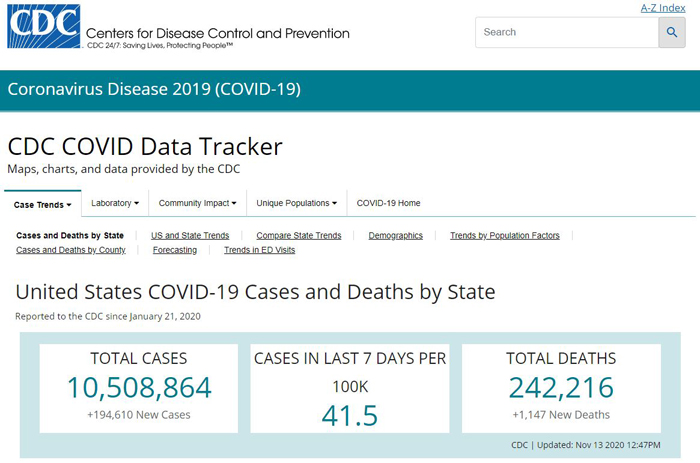Open Trends by Population Factors link
700x463 pixels.
[x=504, y=235]
